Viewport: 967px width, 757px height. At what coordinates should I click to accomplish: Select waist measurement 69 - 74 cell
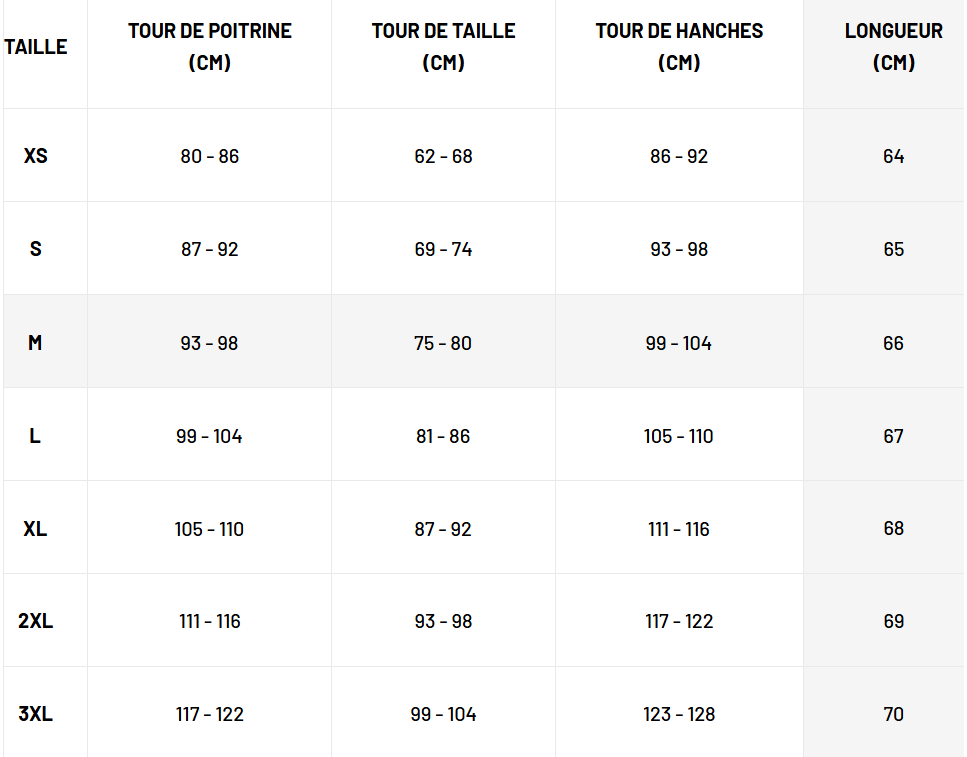point(443,249)
